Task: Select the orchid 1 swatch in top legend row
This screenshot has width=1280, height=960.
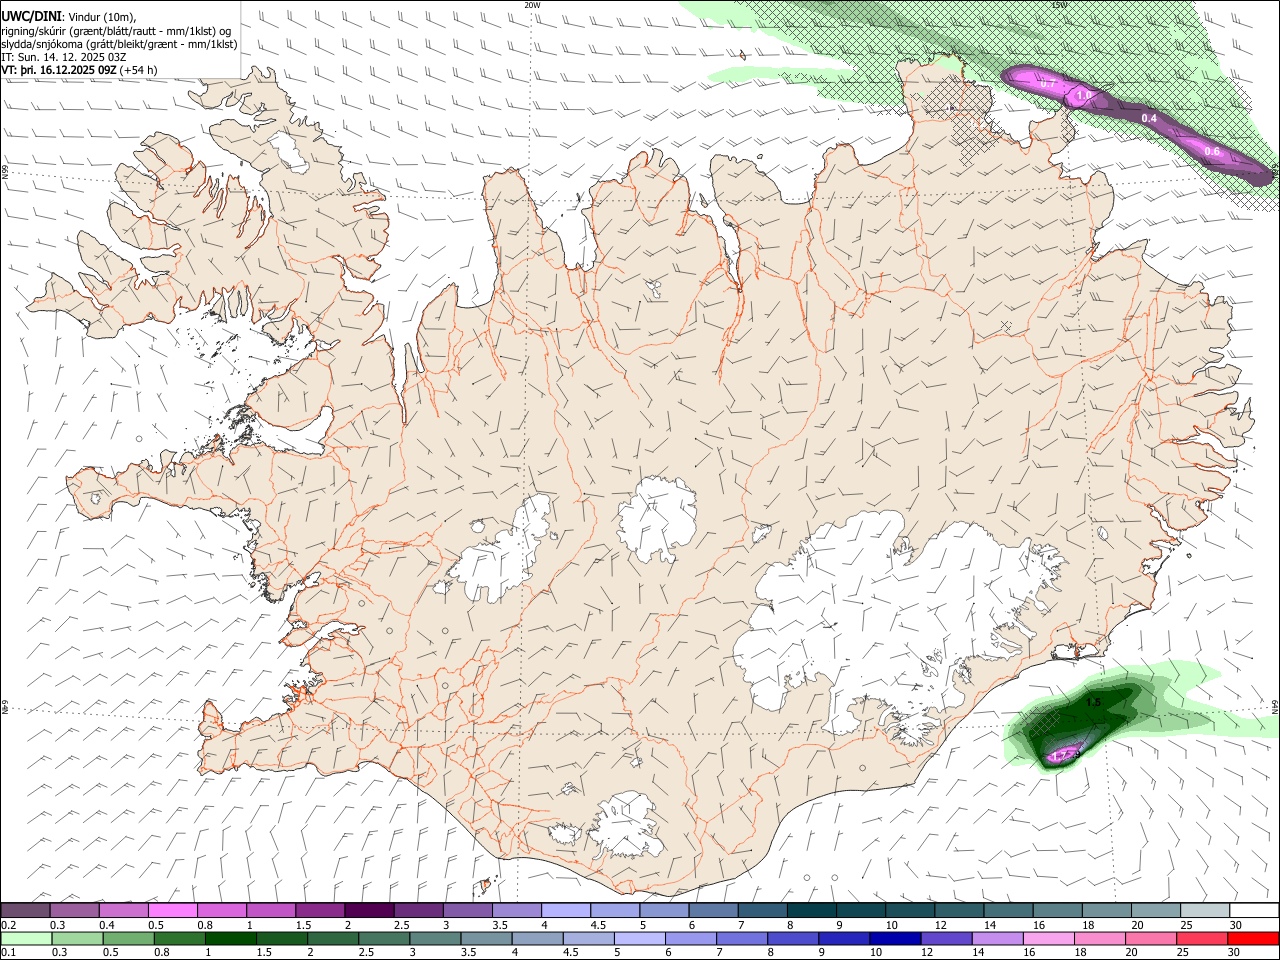Action: [271, 911]
